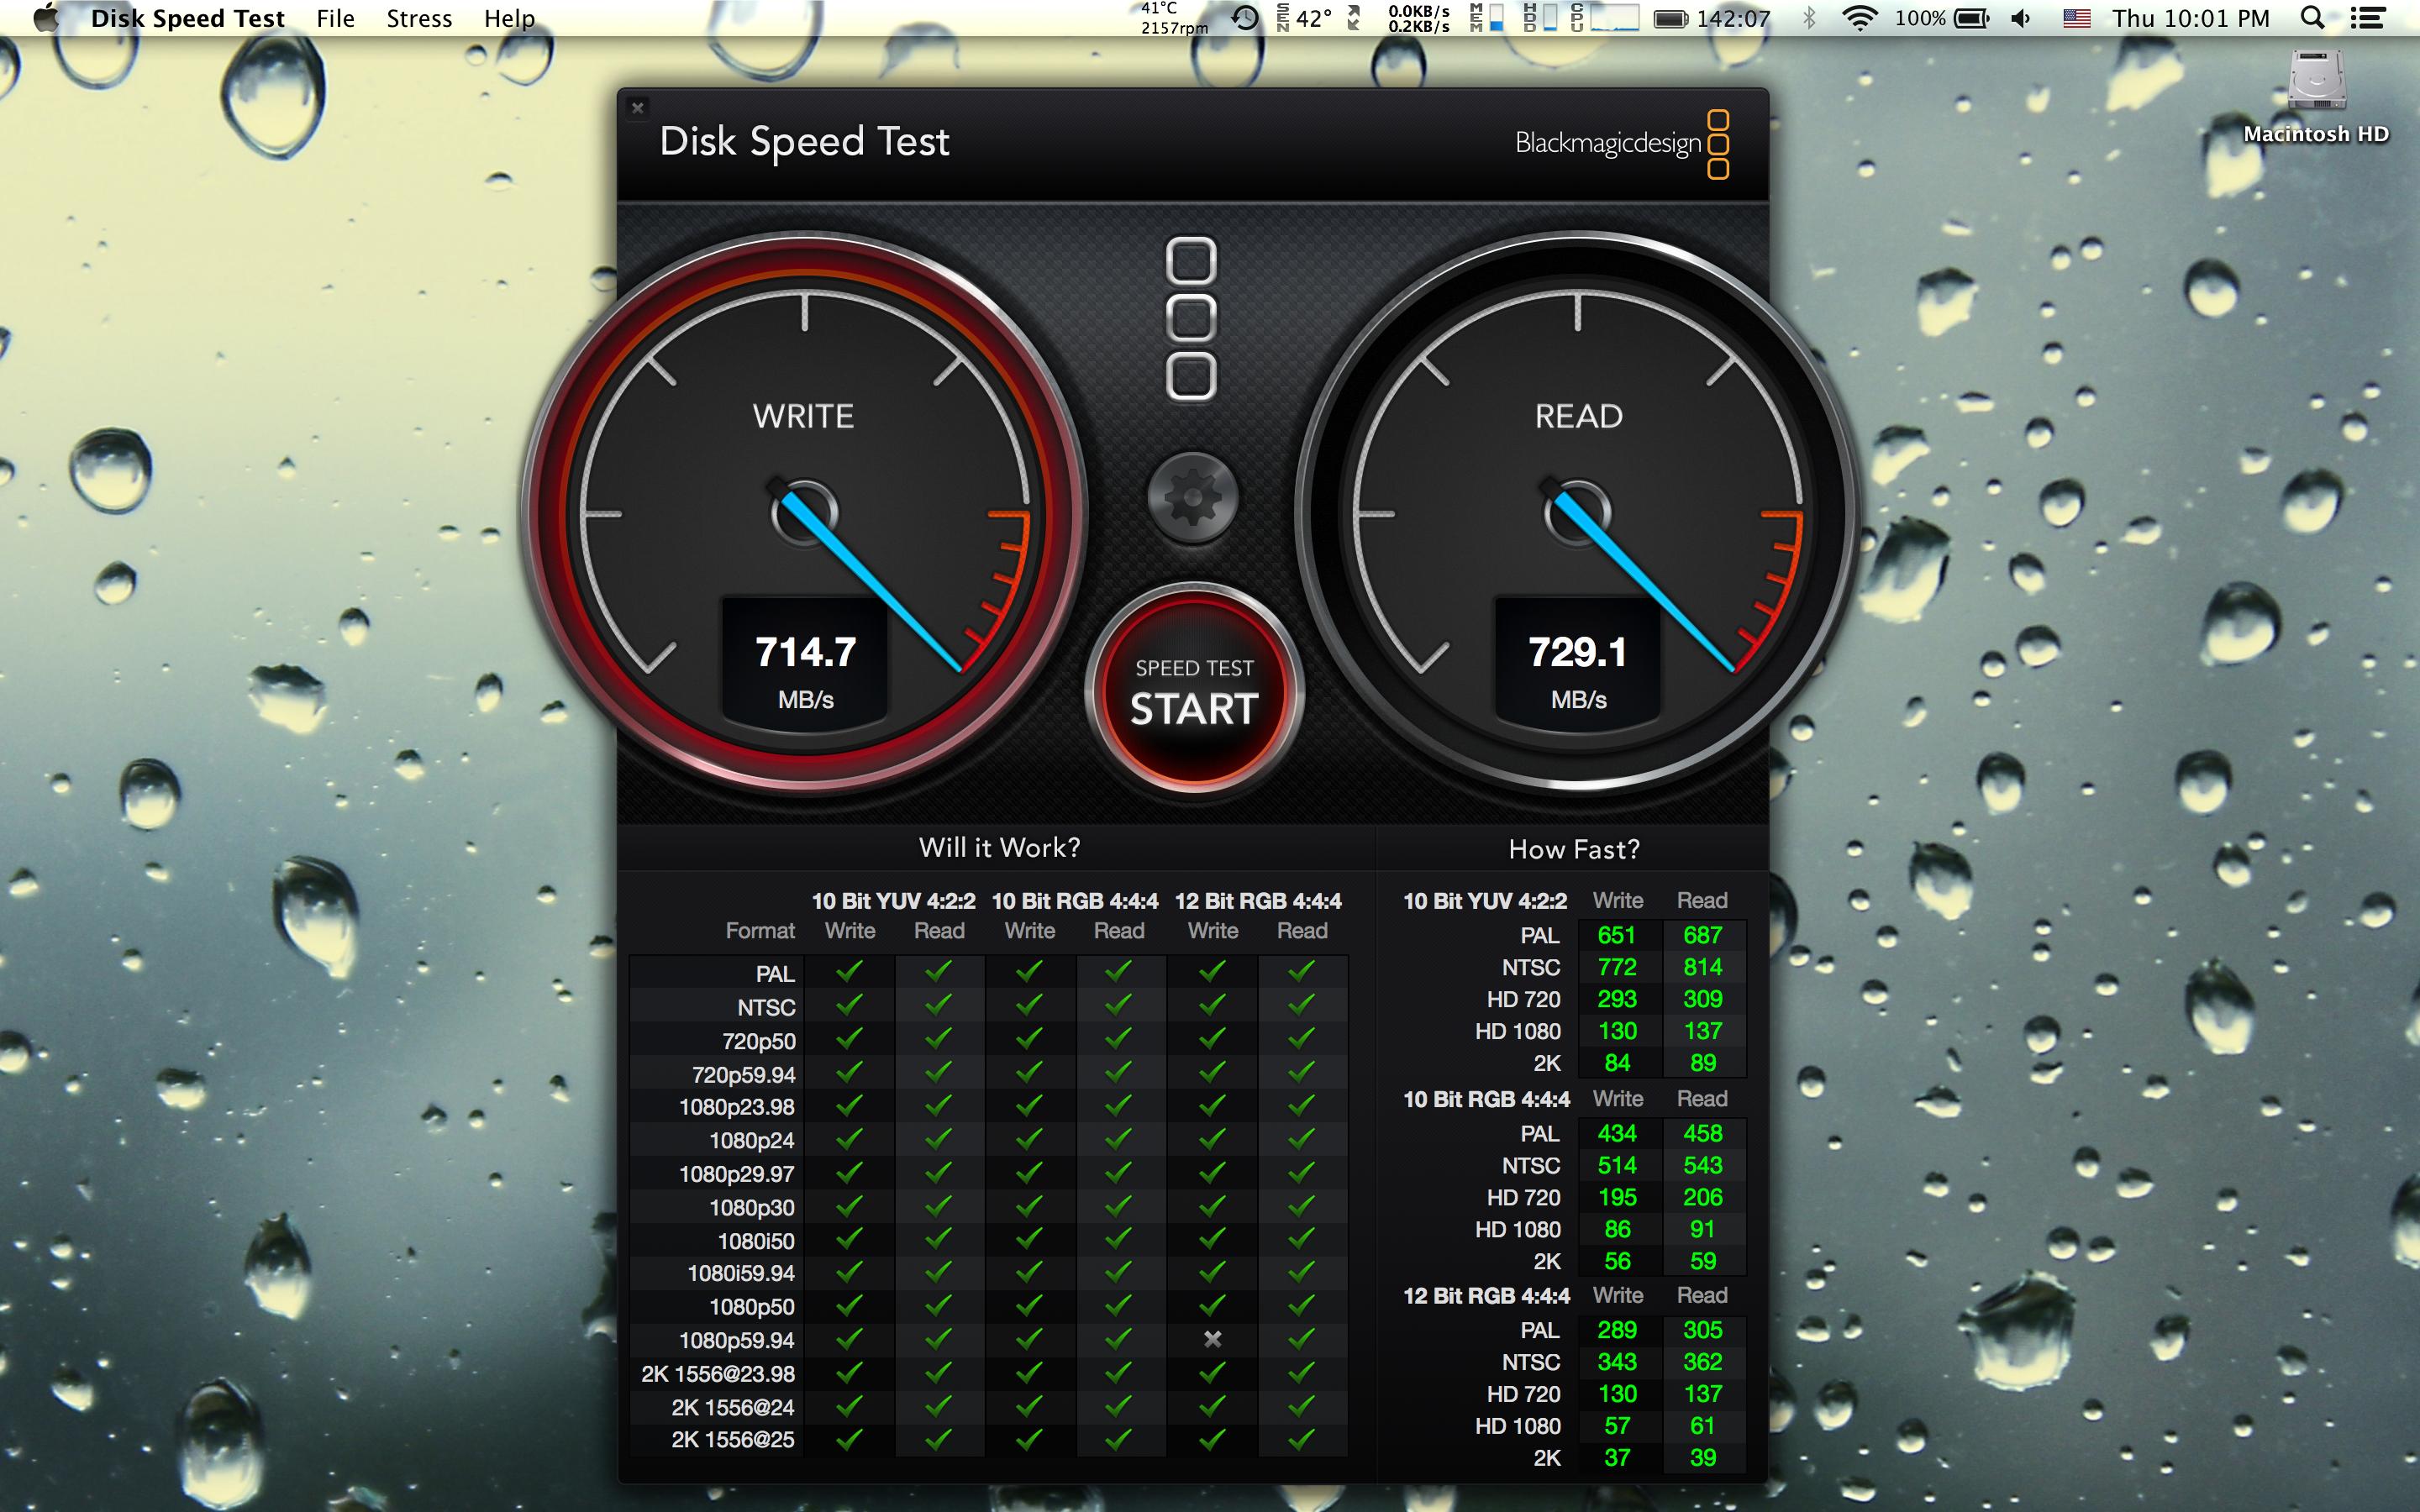Open the Help menu
This screenshot has width=2420, height=1512.
509,18
